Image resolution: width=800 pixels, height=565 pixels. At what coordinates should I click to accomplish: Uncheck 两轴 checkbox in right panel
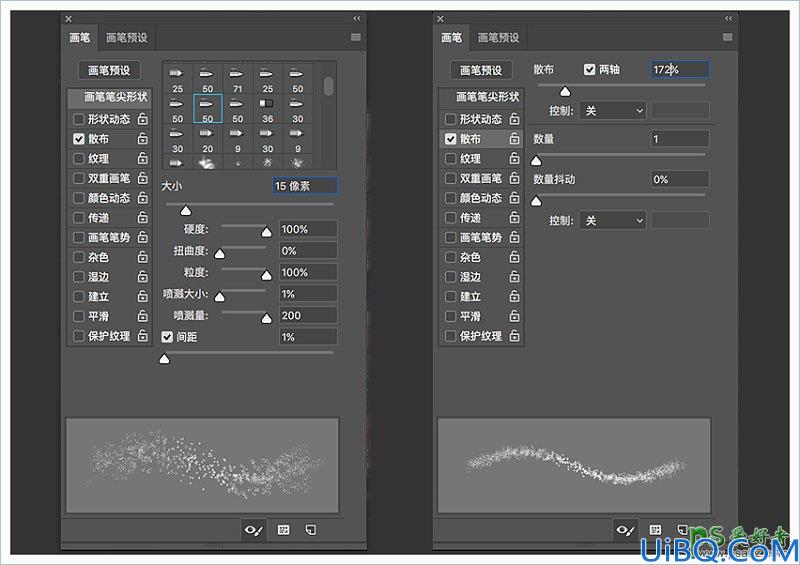click(589, 69)
